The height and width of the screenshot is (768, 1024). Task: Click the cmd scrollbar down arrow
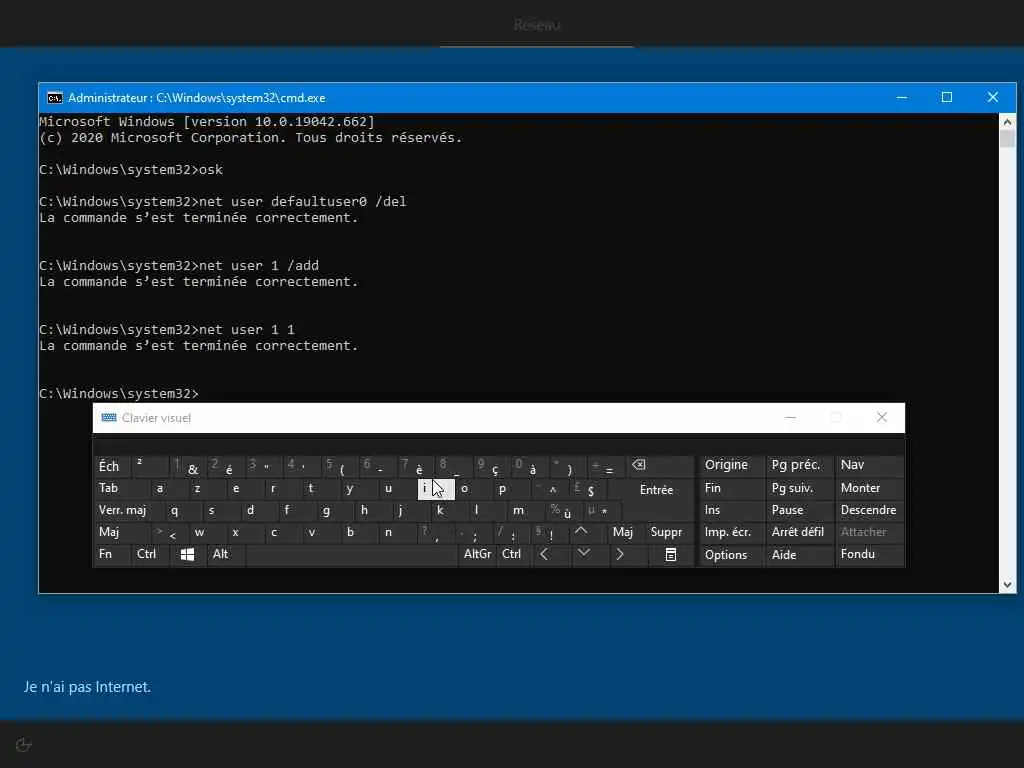tap(1007, 585)
